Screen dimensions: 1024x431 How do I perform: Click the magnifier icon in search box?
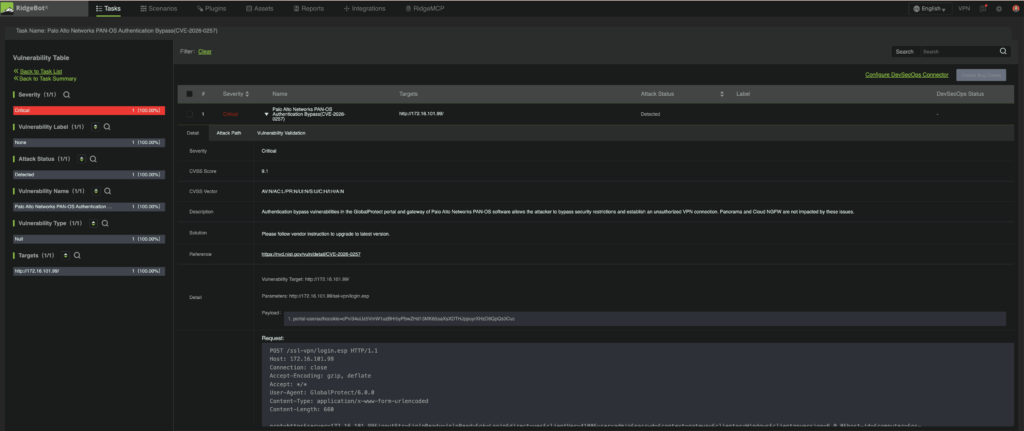pyautogui.click(x=1003, y=52)
